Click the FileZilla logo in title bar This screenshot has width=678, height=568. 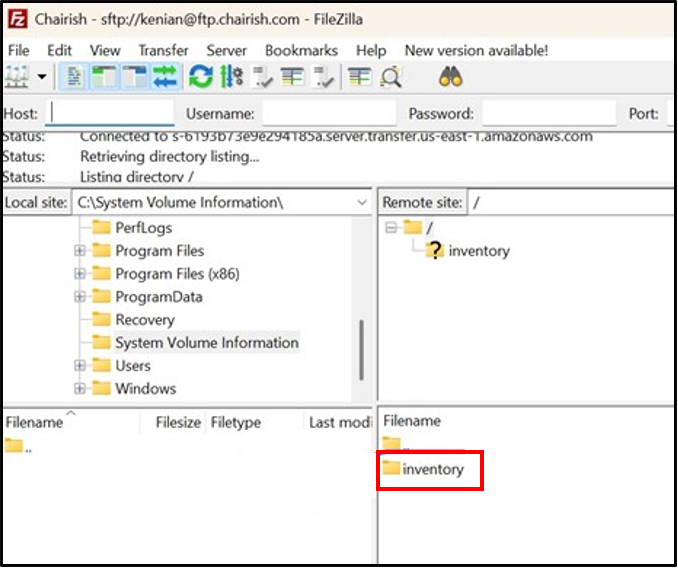18,19
